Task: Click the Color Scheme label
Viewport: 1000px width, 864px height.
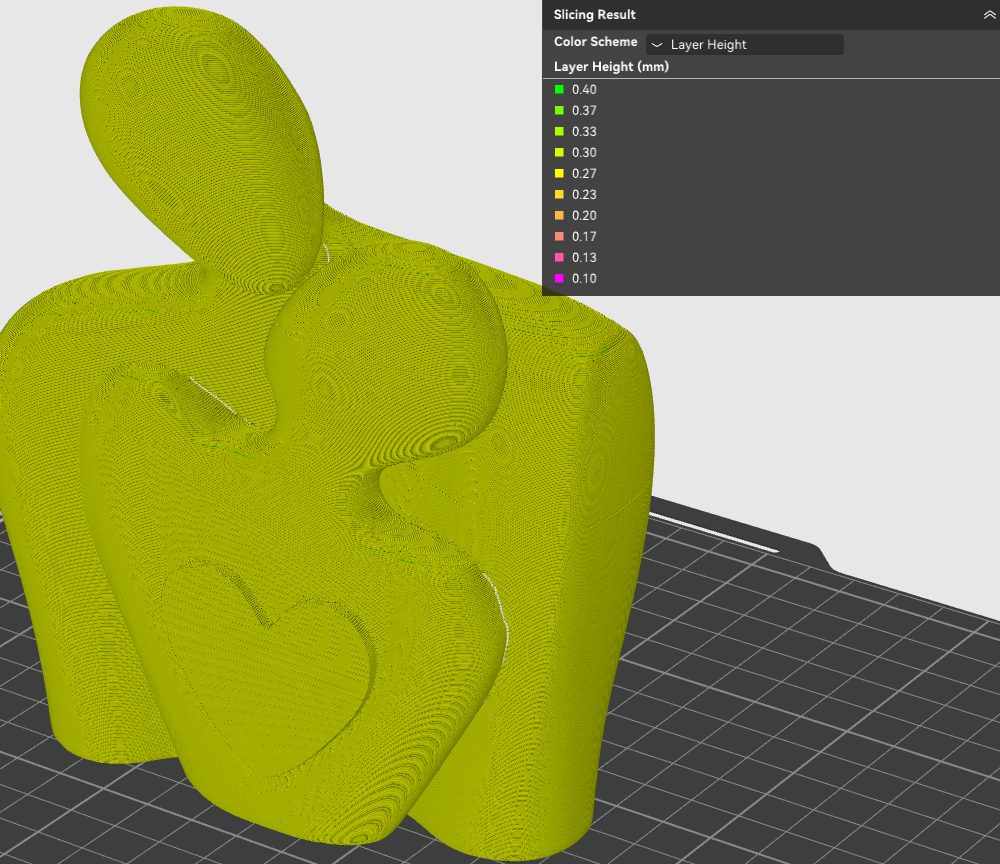Action: tap(595, 43)
